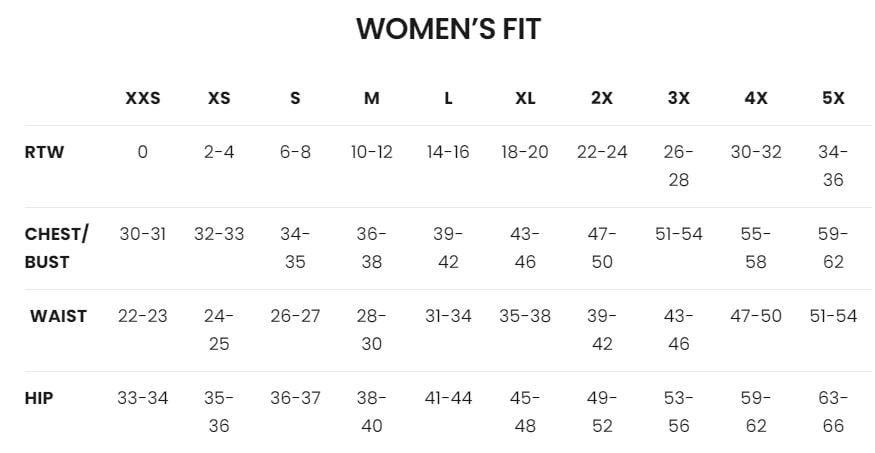Image resolution: width=875 pixels, height=453 pixels.
Task: Select the HIP row label
Action: click(x=39, y=398)
